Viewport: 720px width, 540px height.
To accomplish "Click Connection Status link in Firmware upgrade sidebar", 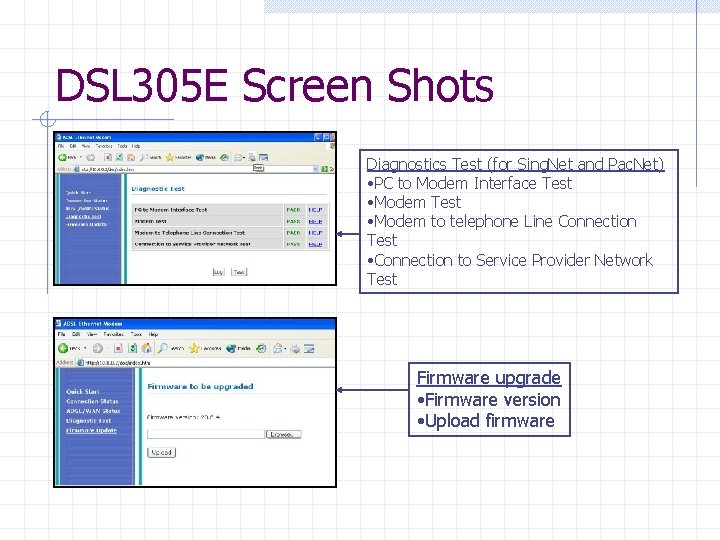I will pos(92,401).
